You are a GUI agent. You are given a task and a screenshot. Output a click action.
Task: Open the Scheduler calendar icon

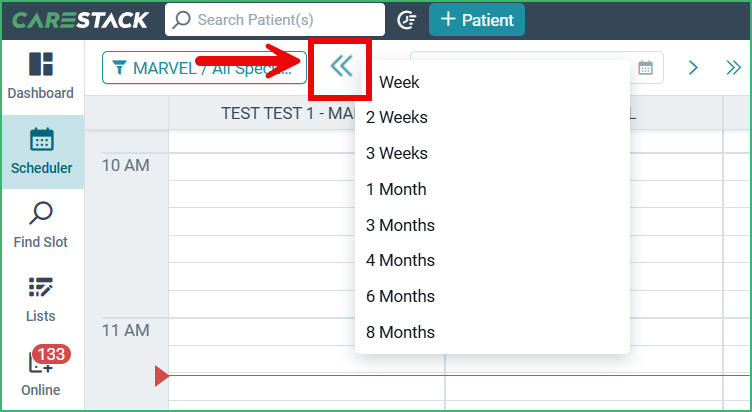(x=42, y=140)
